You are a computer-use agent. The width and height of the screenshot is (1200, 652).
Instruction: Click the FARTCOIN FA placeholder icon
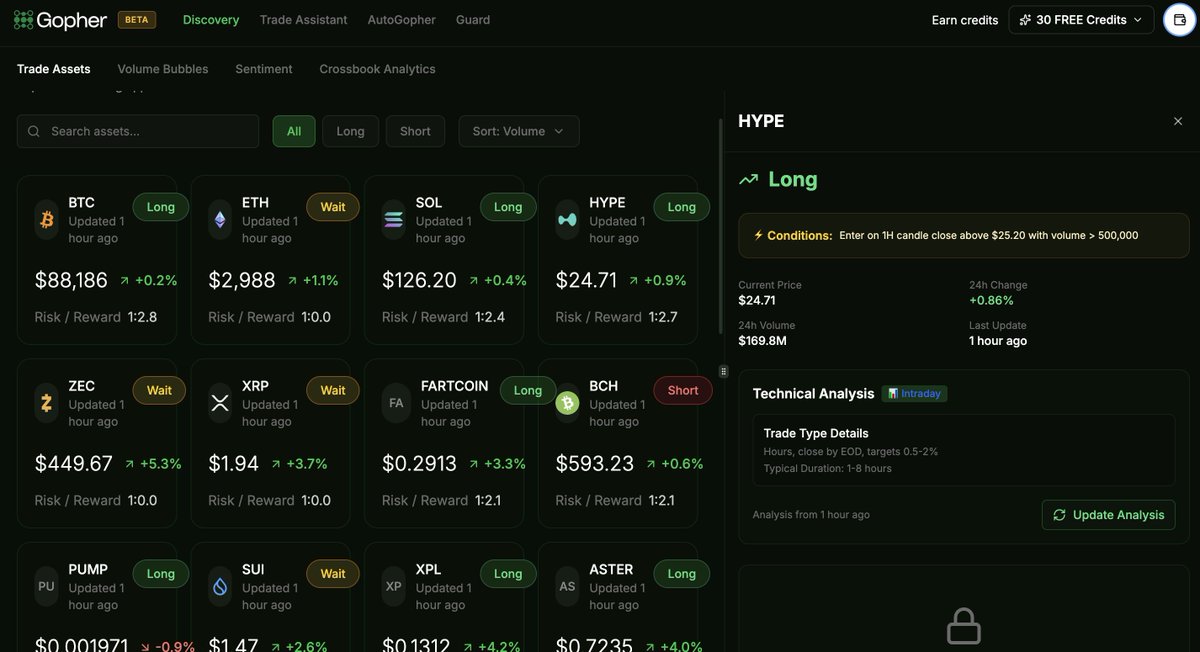[x=396, y=403]
